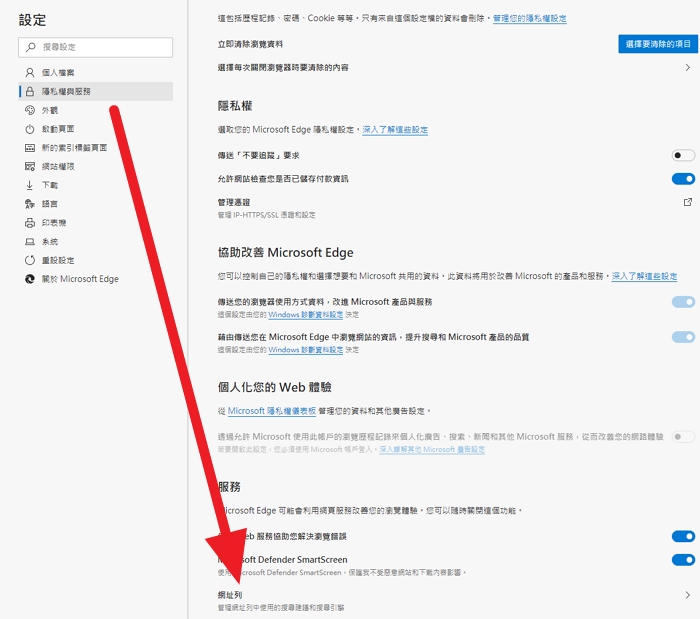Select 隱私權與服務 in sidebar
The height and width of the screenshot is (619, 700).
point(96,91)
